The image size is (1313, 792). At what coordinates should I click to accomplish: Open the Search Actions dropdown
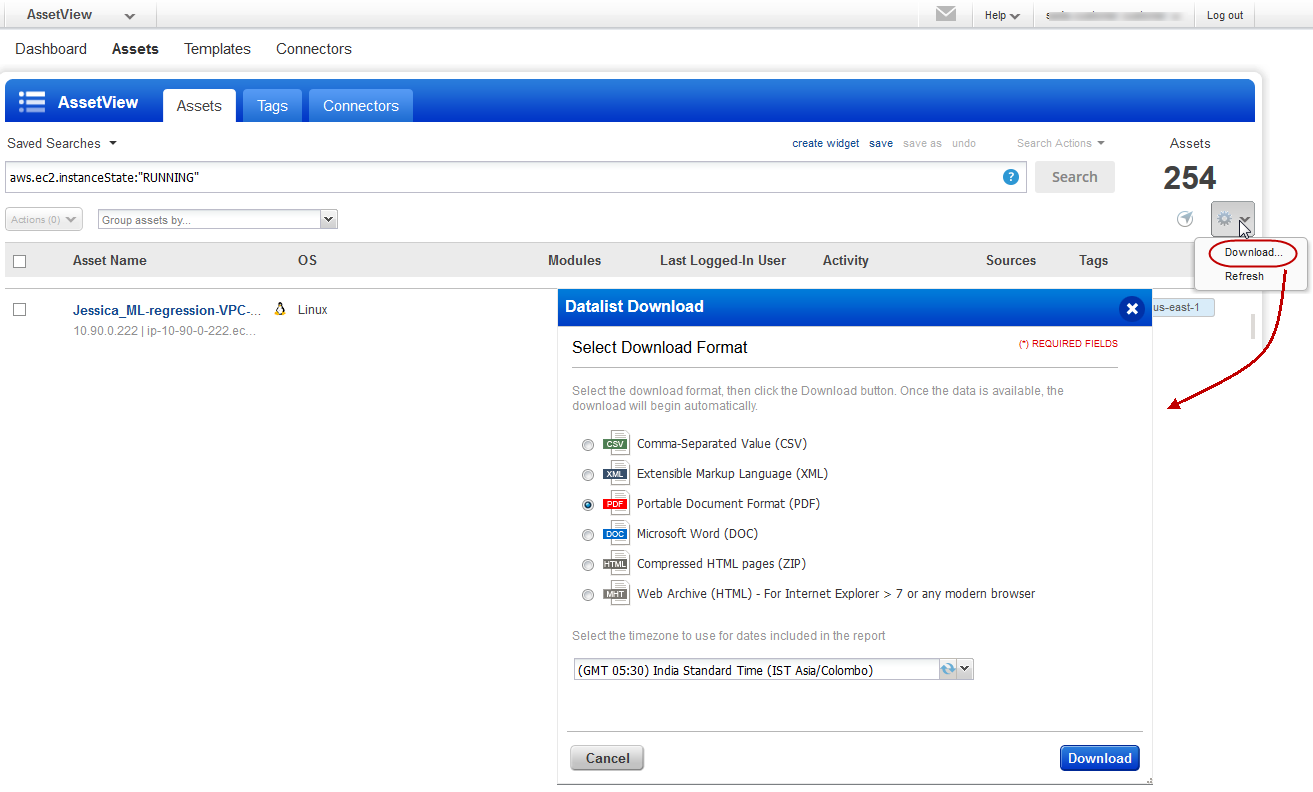pos(1060,143)
